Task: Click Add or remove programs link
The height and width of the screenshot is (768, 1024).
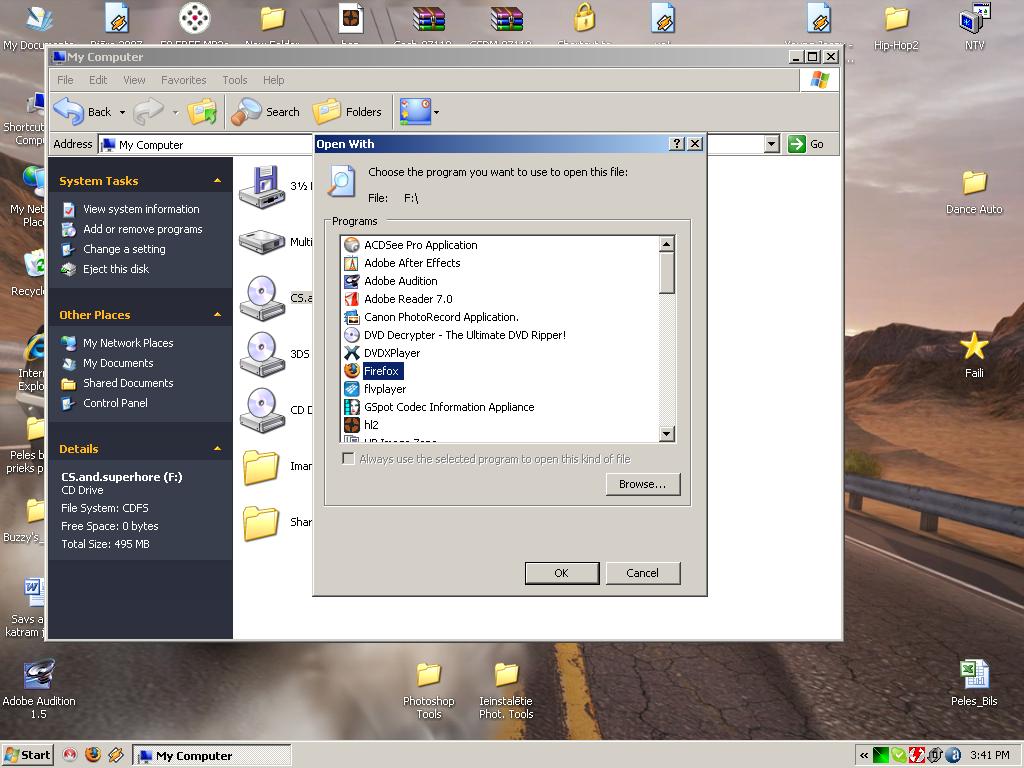Action: 142,229
